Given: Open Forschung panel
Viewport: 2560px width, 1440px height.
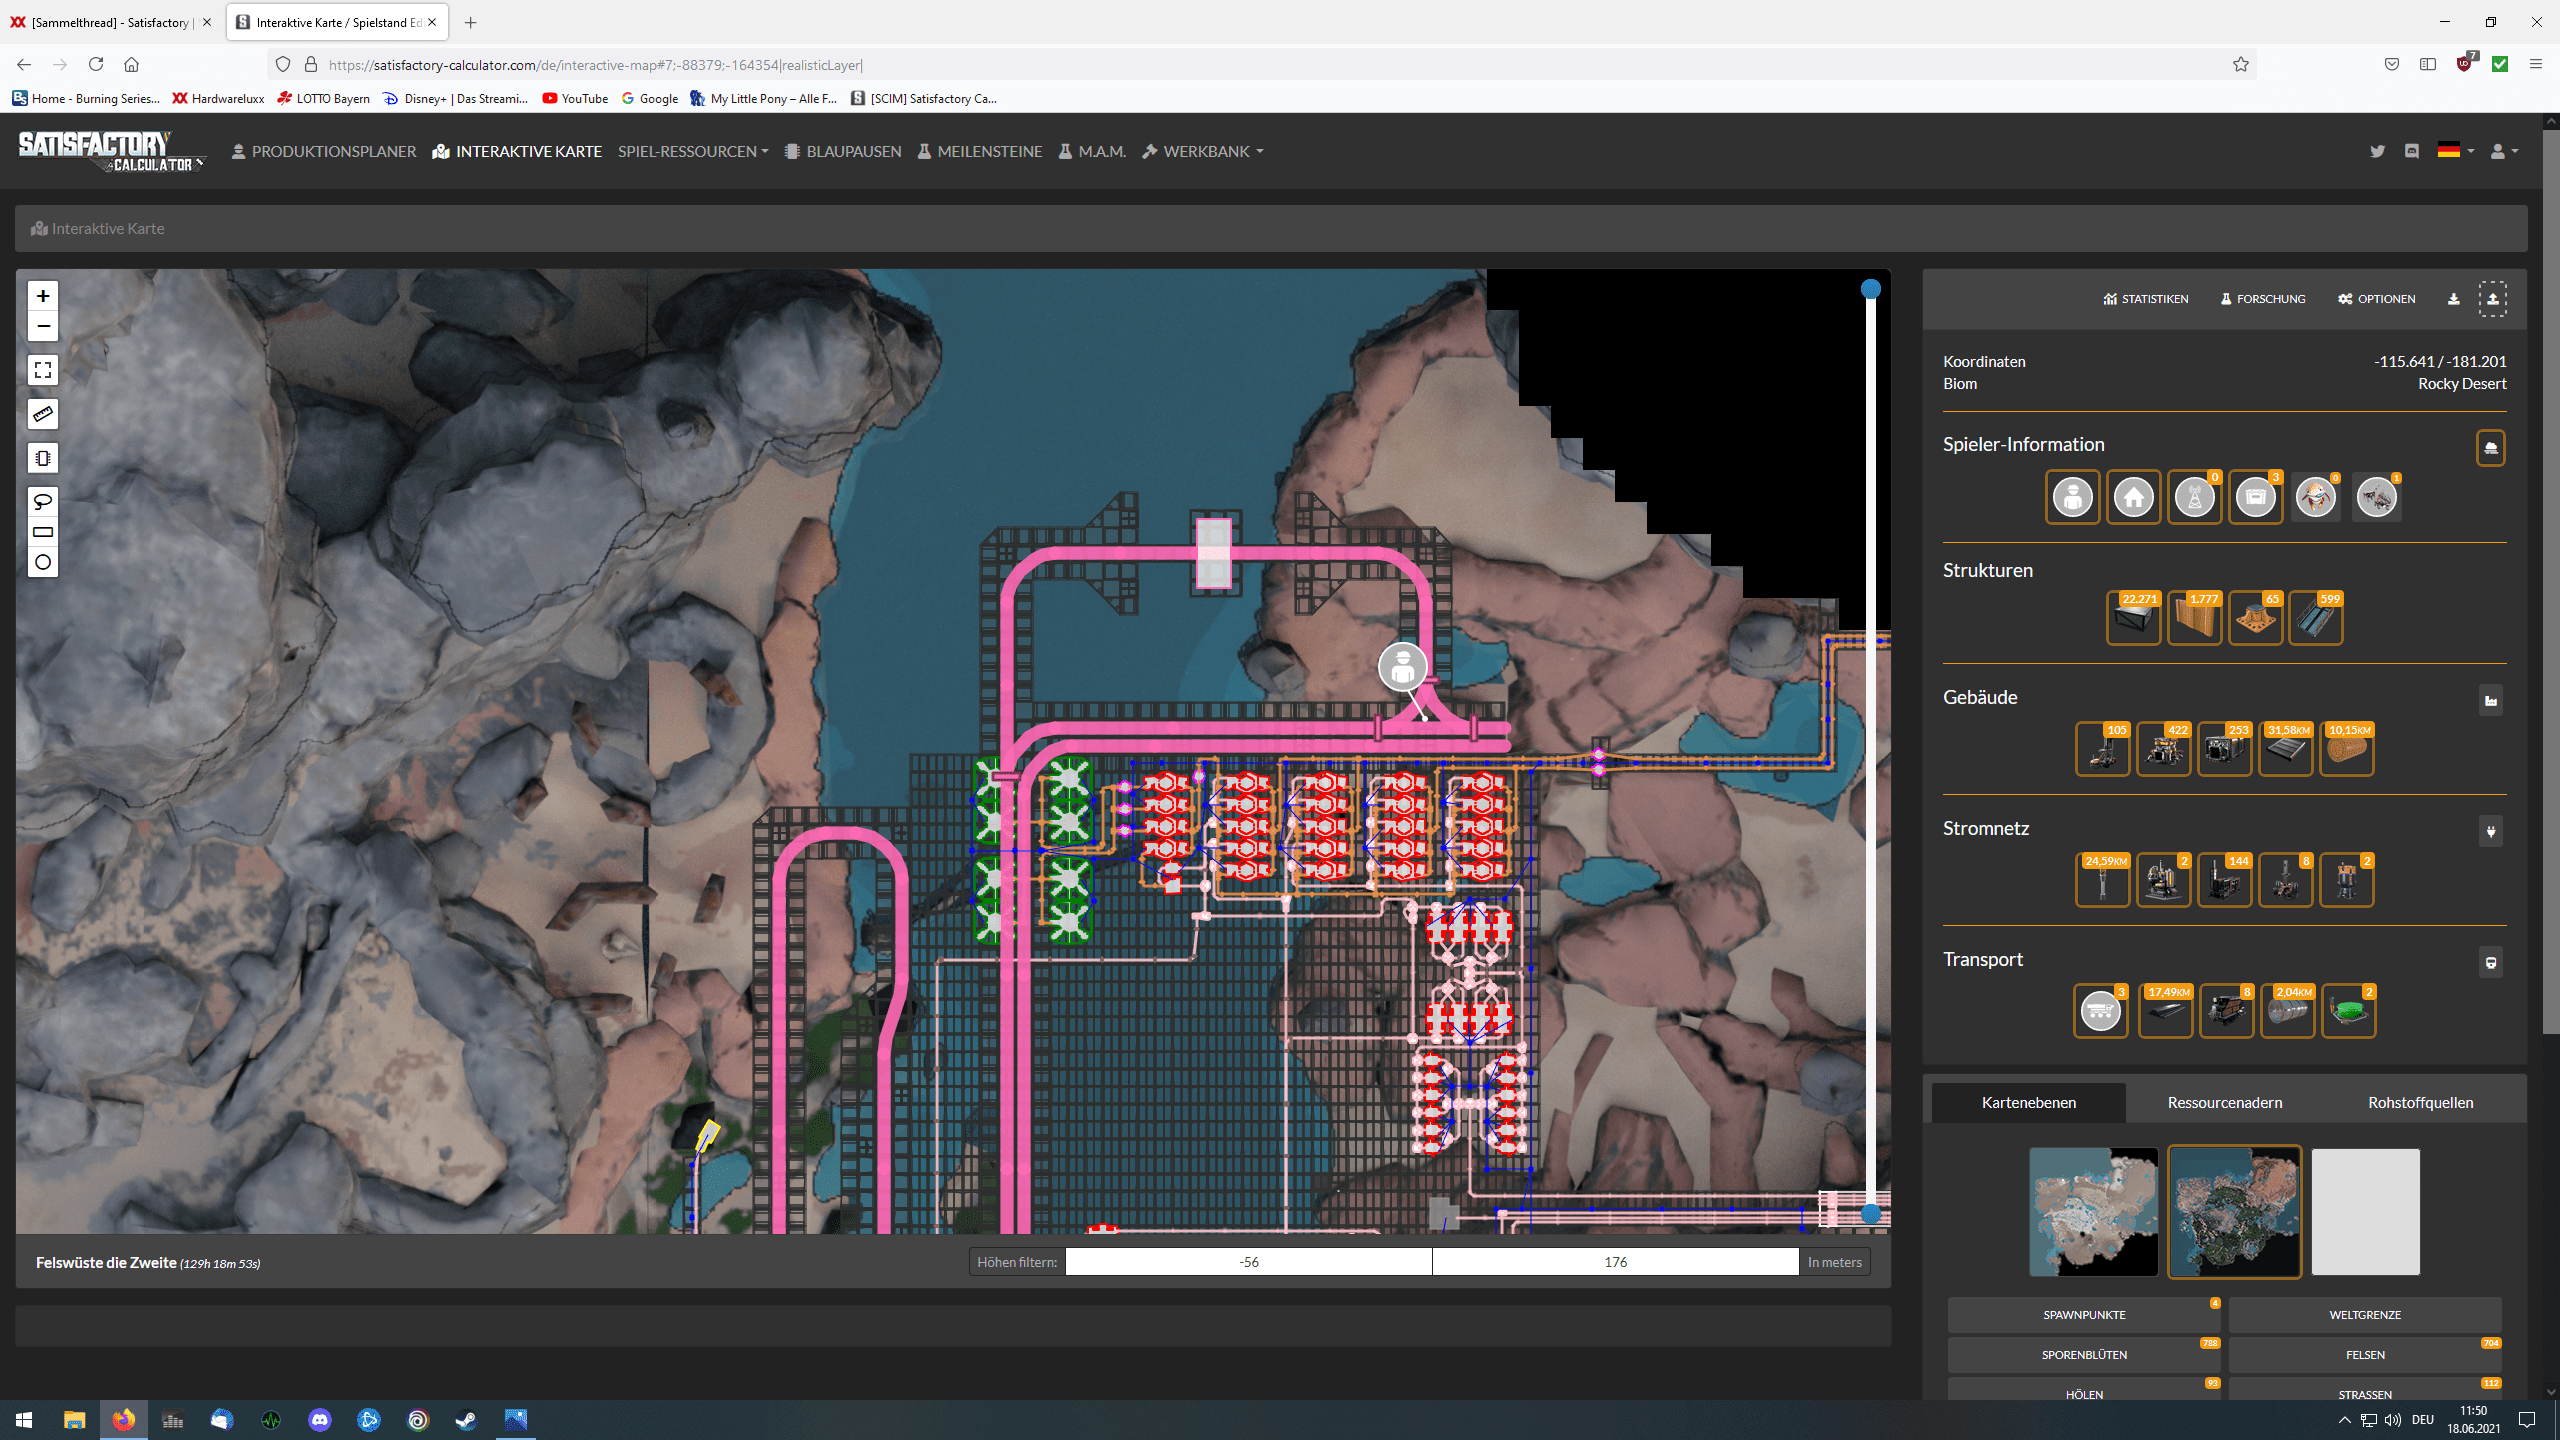Looking at the screenshot, I should coord(2263,299).
